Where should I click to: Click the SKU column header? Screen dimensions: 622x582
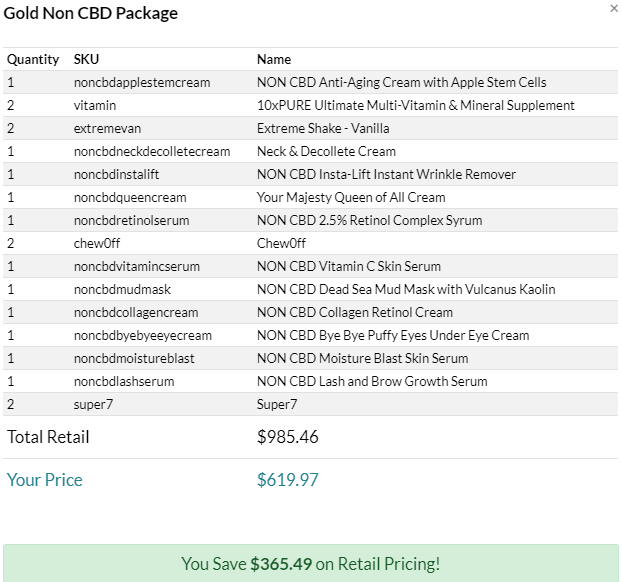point(86,60)
